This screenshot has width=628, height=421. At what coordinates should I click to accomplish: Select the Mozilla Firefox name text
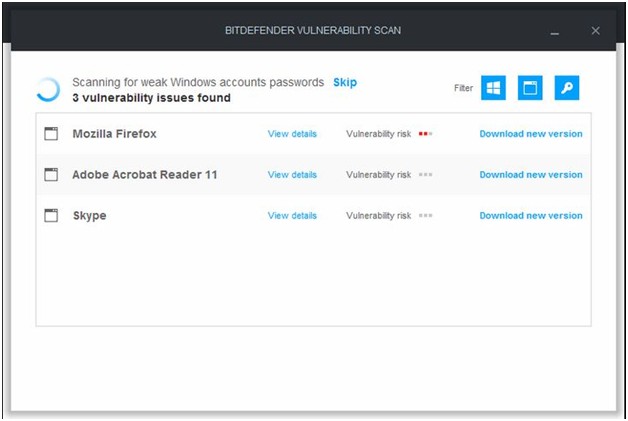click(x=115, y=134)
